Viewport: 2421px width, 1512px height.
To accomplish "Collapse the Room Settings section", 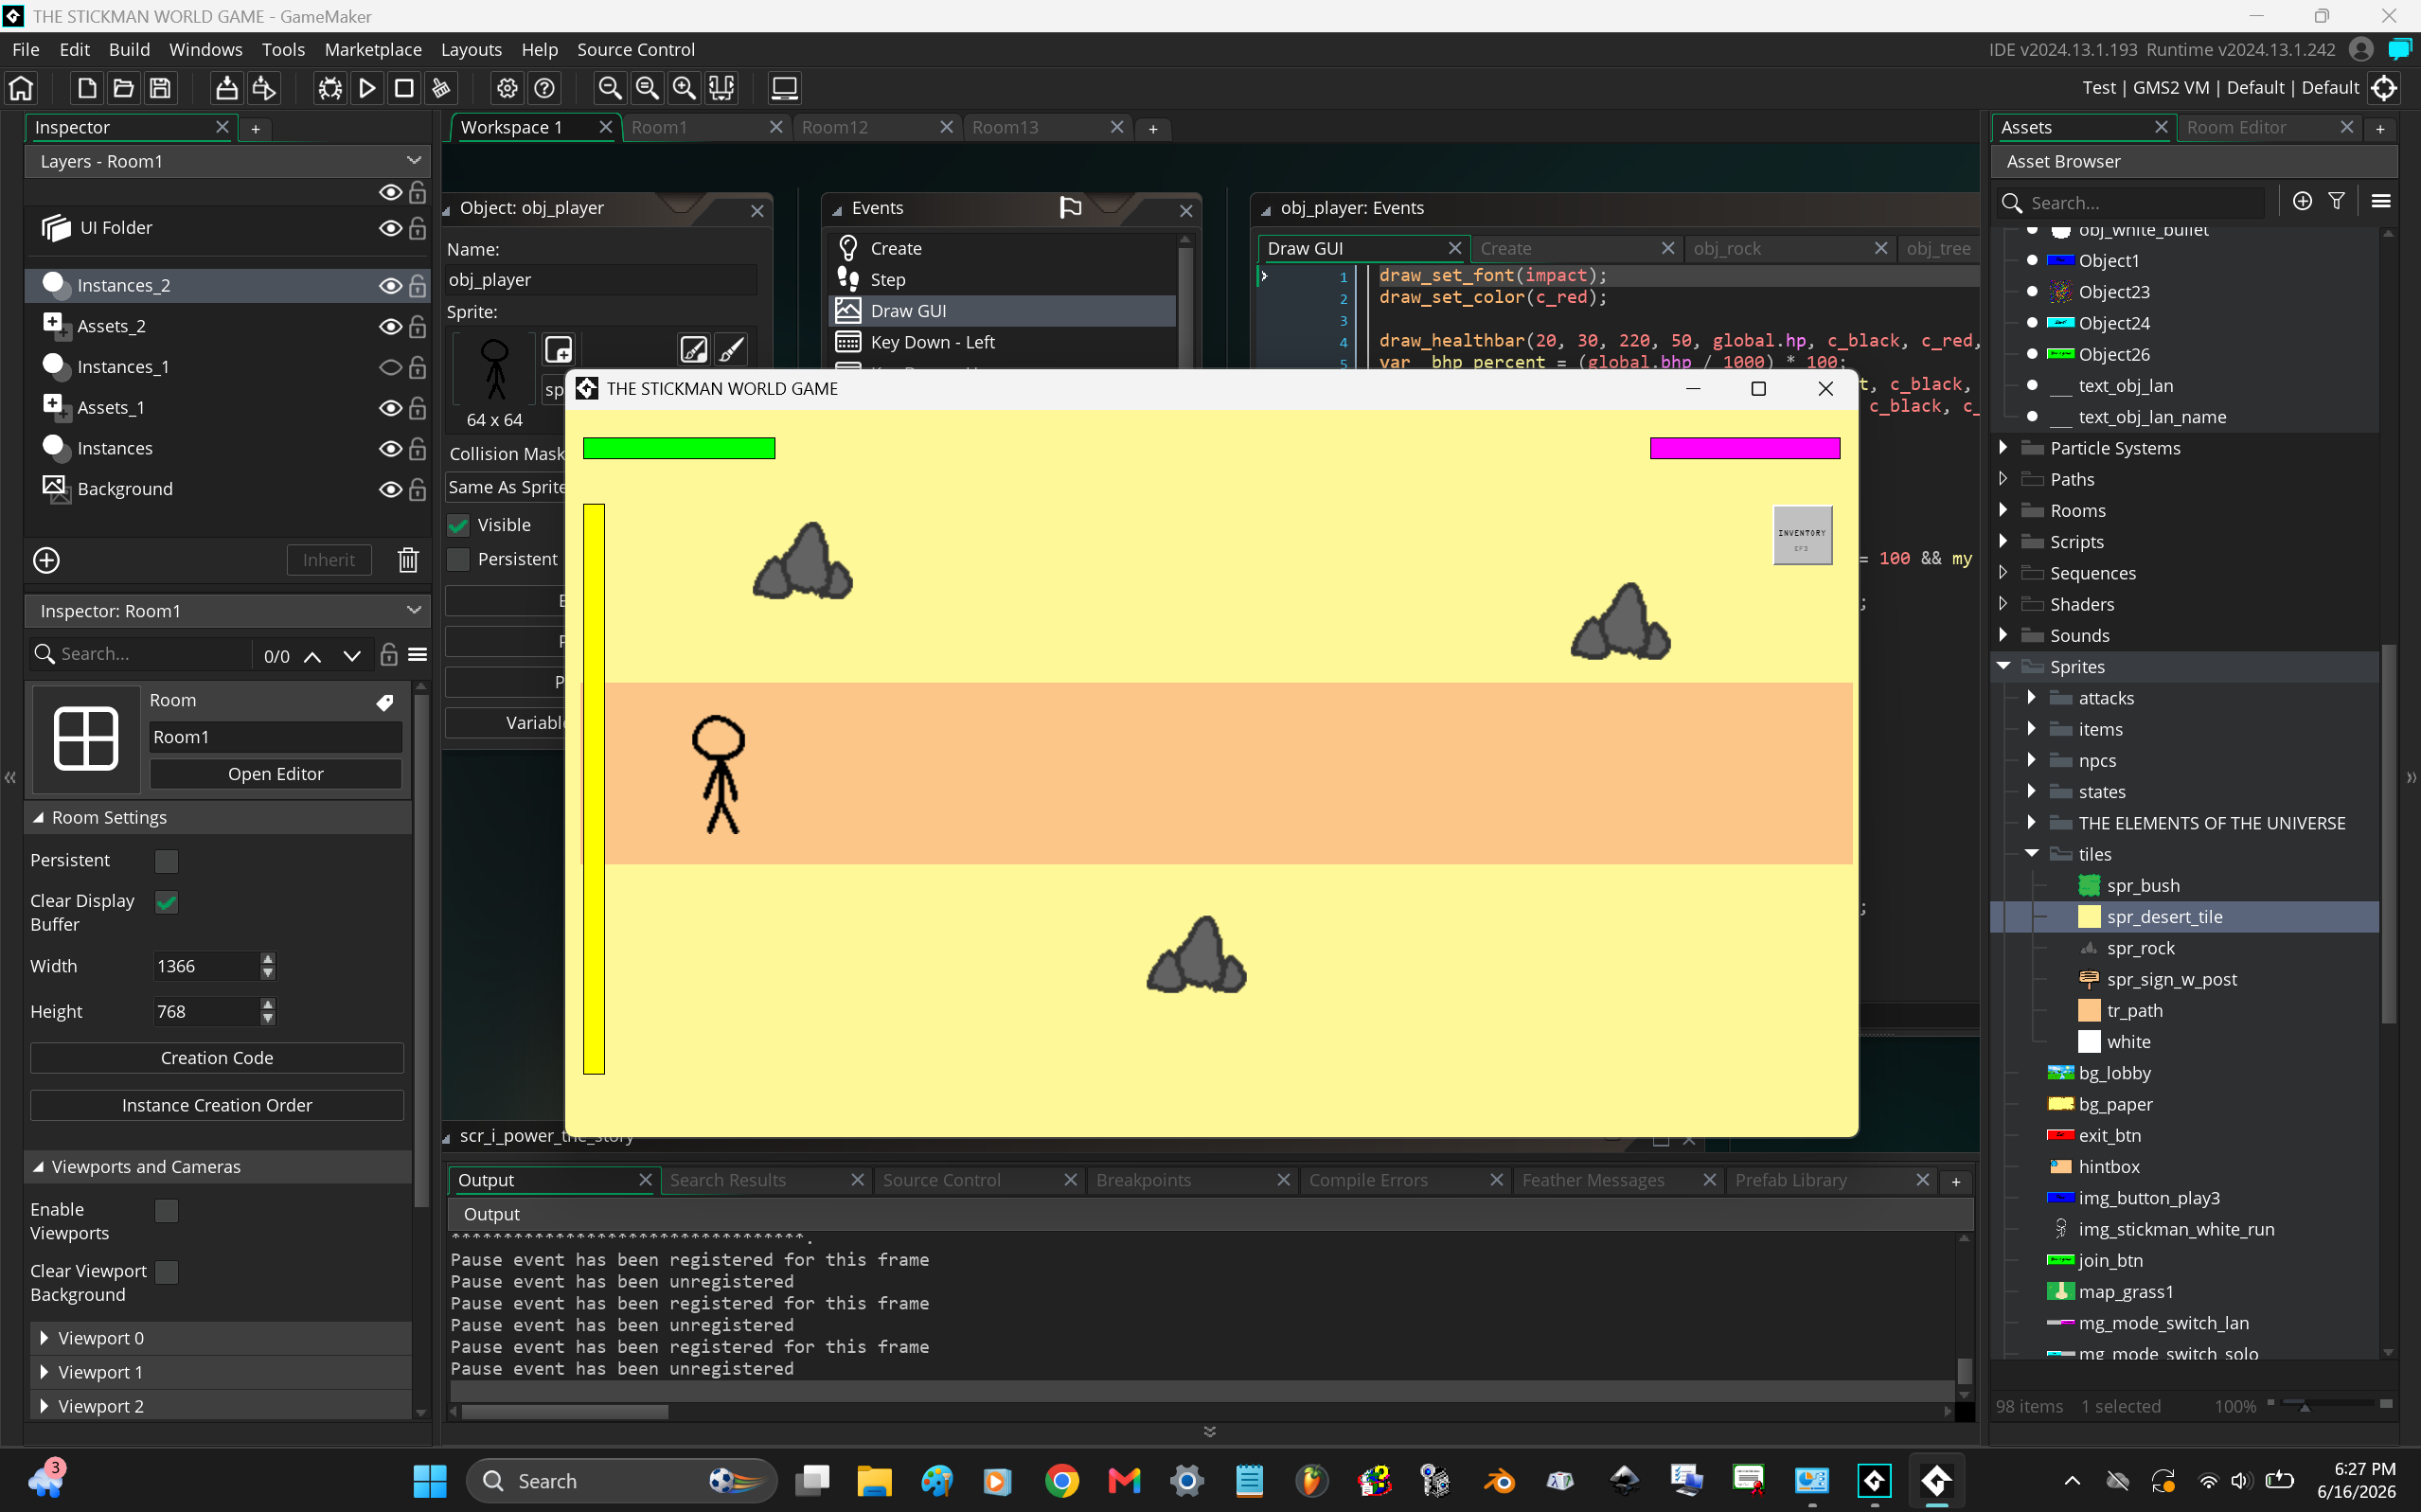I will [38, 818].
